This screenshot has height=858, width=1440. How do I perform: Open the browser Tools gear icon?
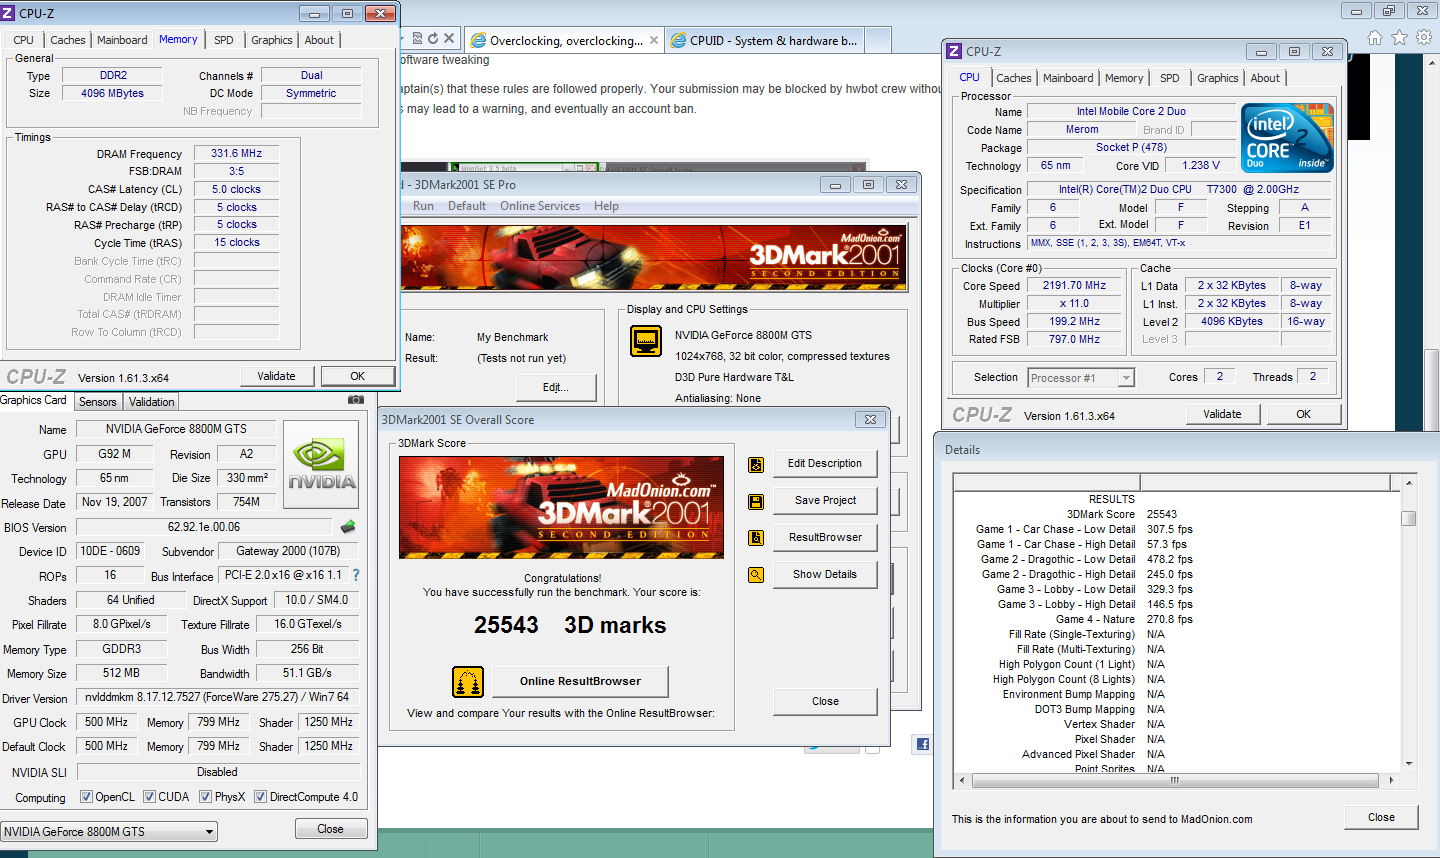coord(1424,37)
